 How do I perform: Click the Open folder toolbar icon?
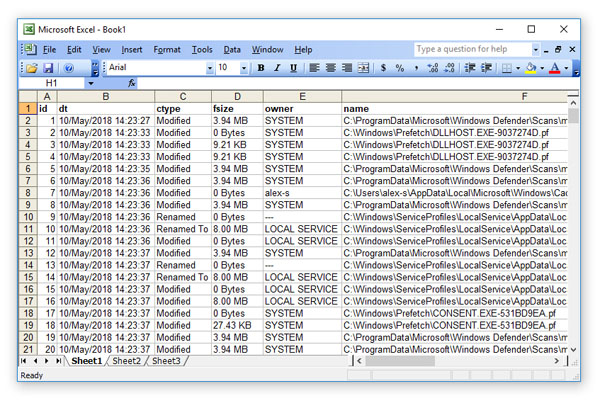[x=32, y=68]
